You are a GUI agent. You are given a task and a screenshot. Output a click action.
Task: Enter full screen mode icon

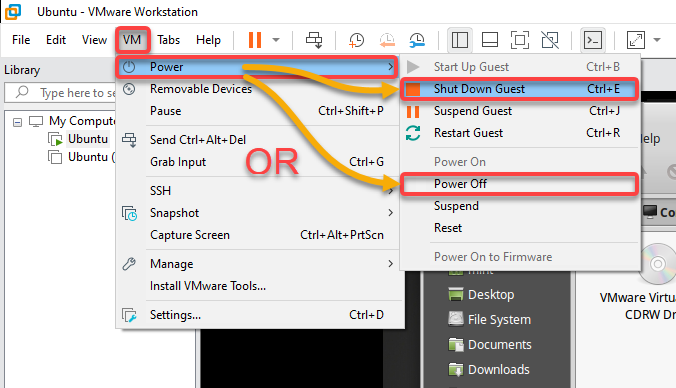click(x=520, y=40)
